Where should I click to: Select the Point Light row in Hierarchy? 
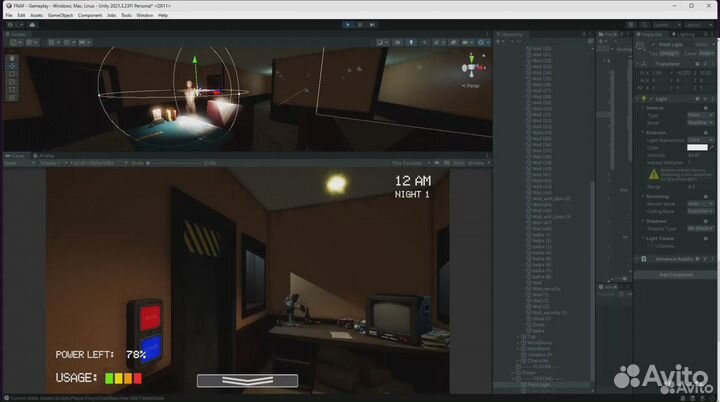point(542,385)
